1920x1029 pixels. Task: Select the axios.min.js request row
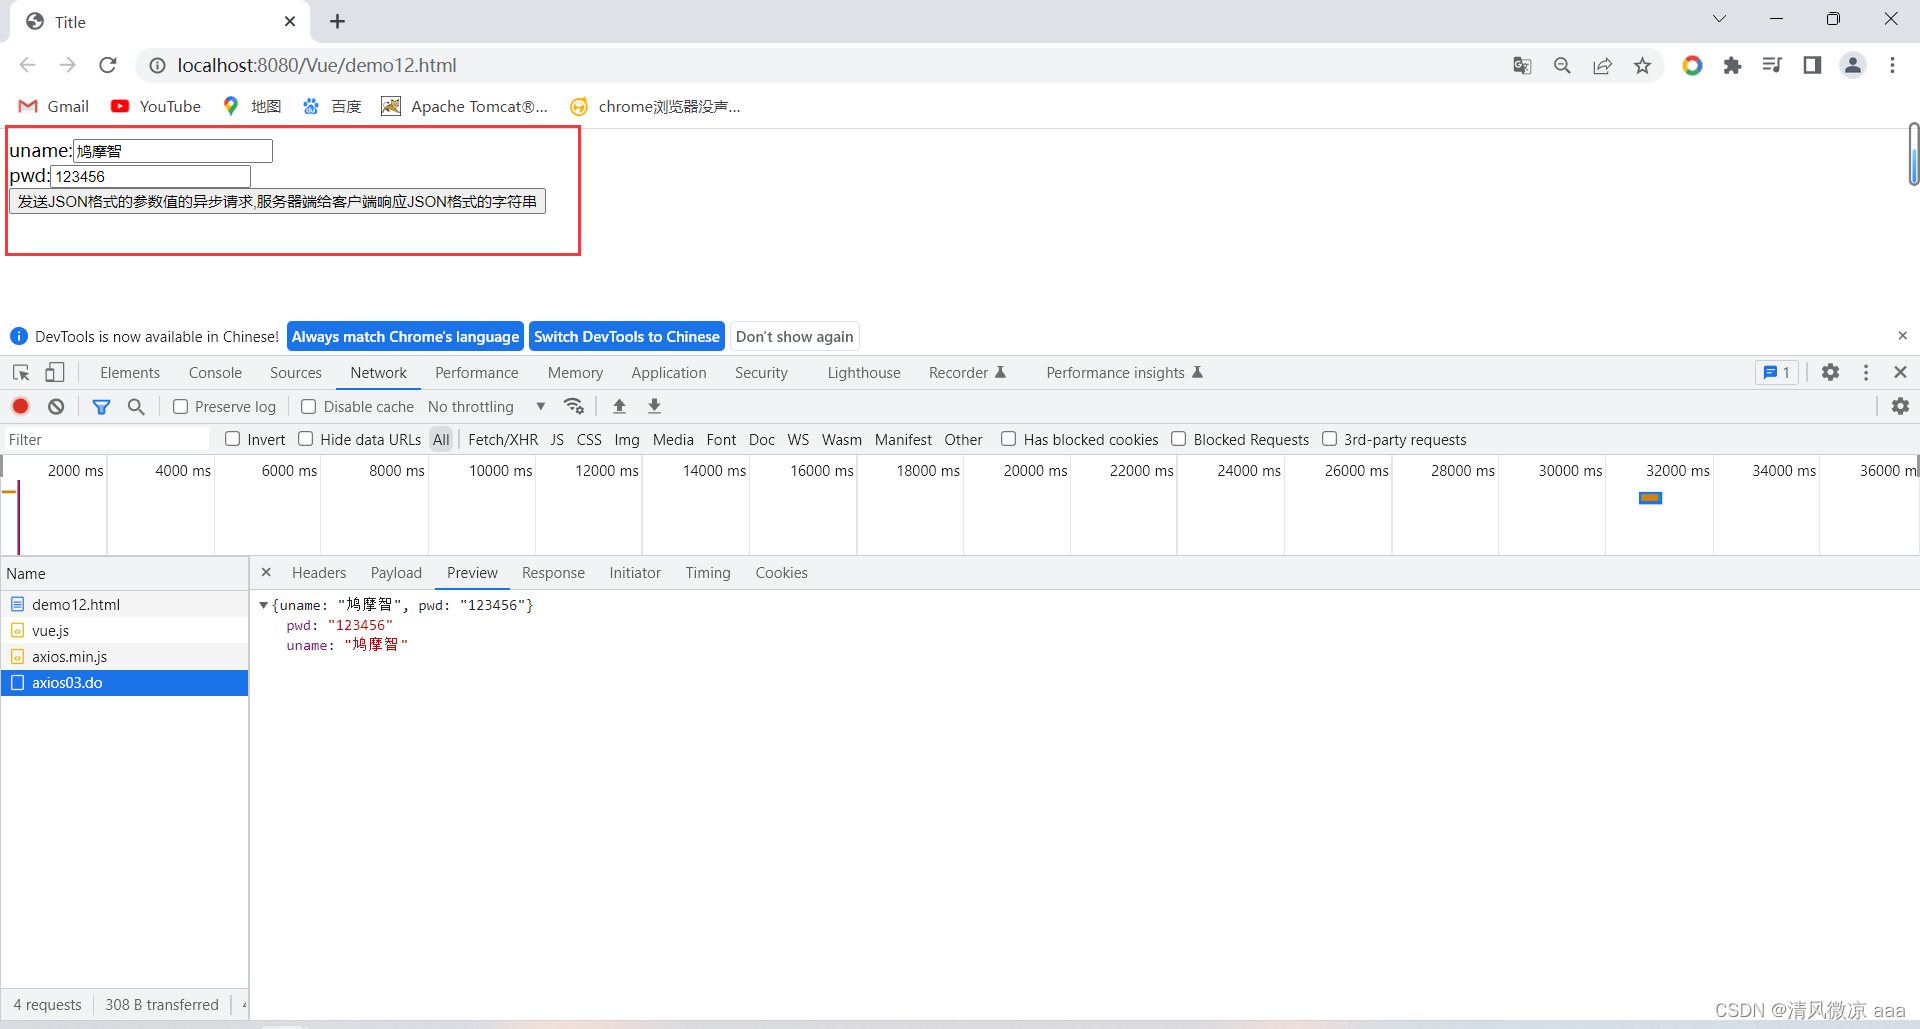(x=124, y=656)
